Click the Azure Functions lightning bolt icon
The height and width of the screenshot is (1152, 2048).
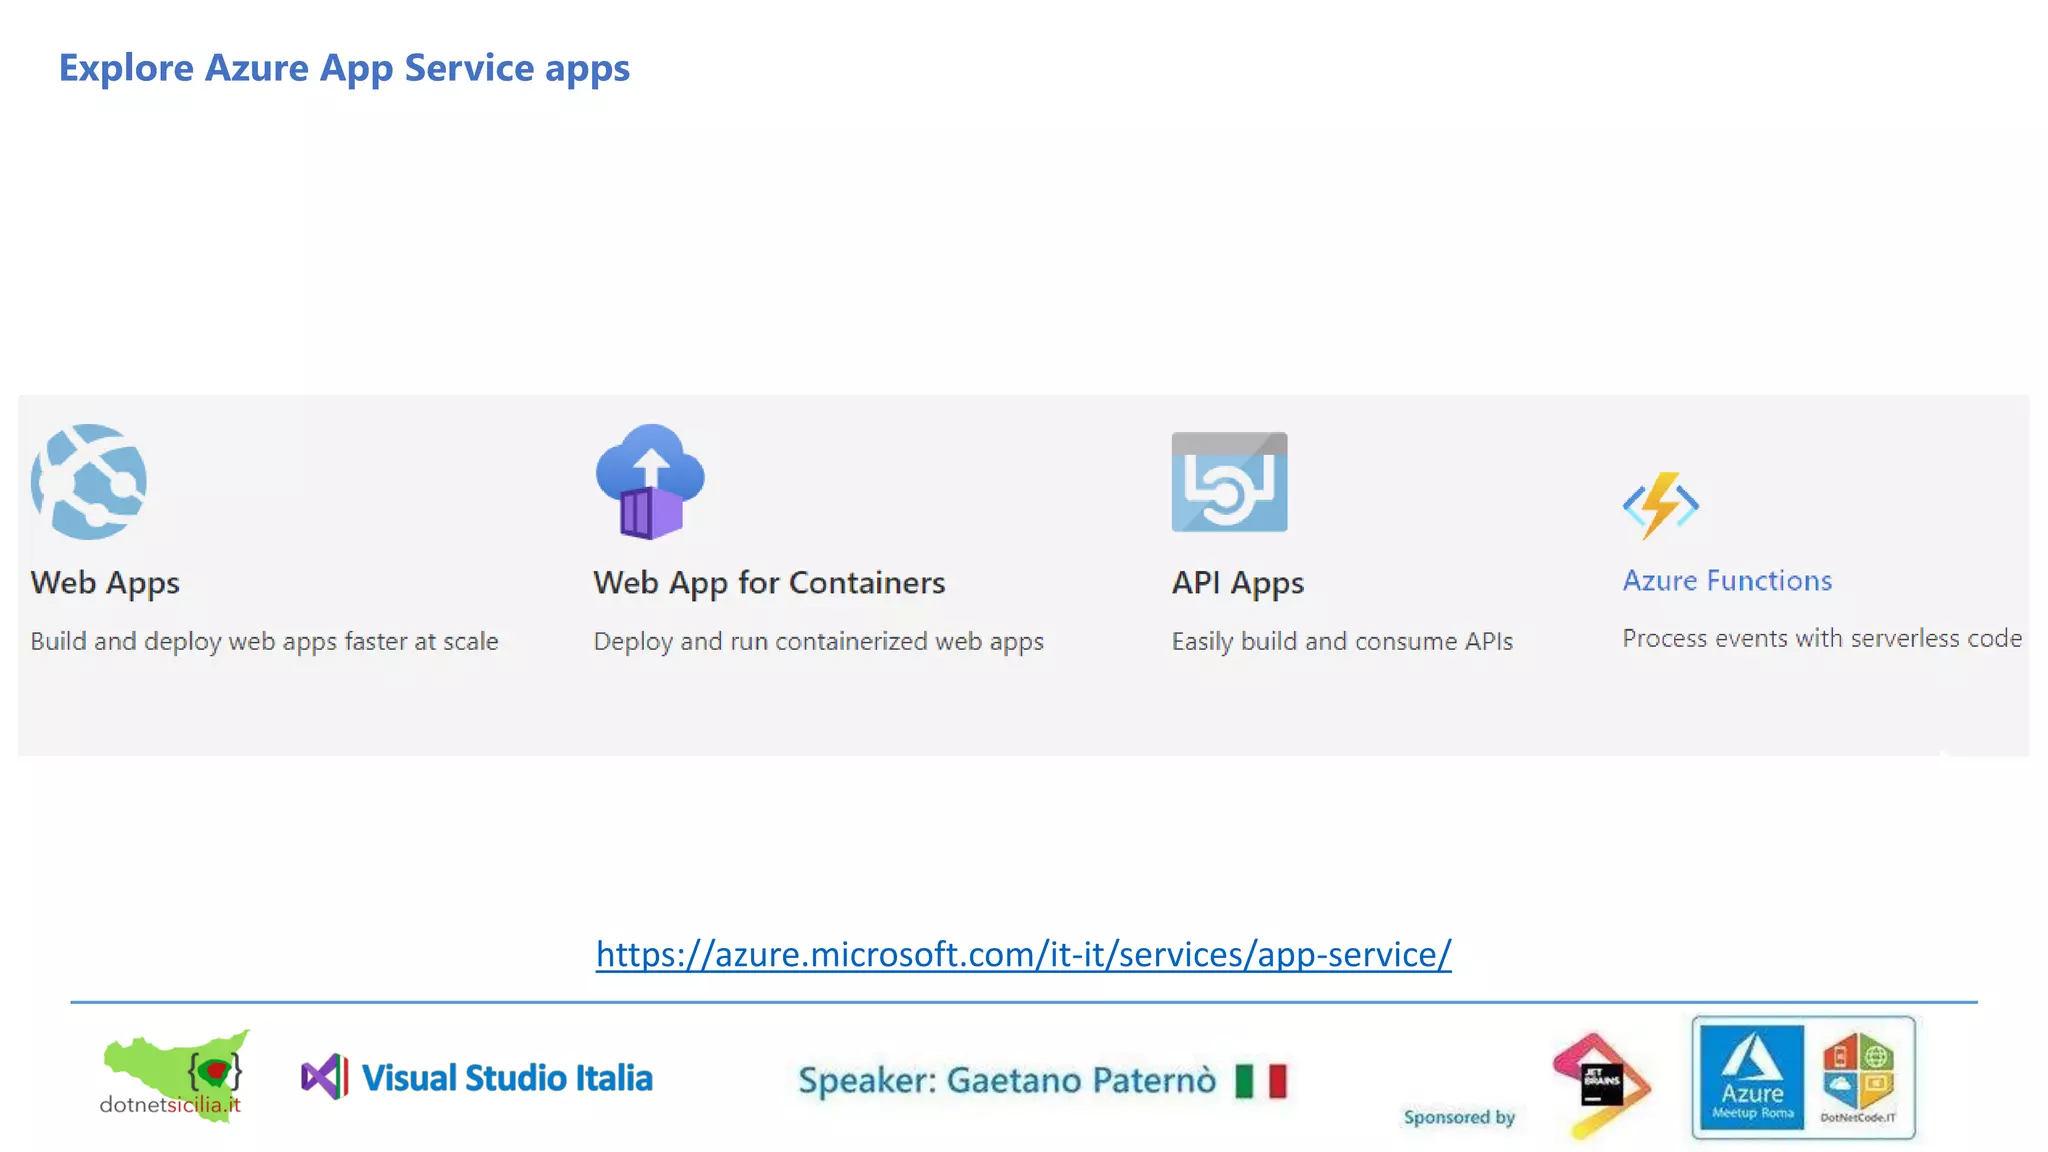pos(1661,505)
